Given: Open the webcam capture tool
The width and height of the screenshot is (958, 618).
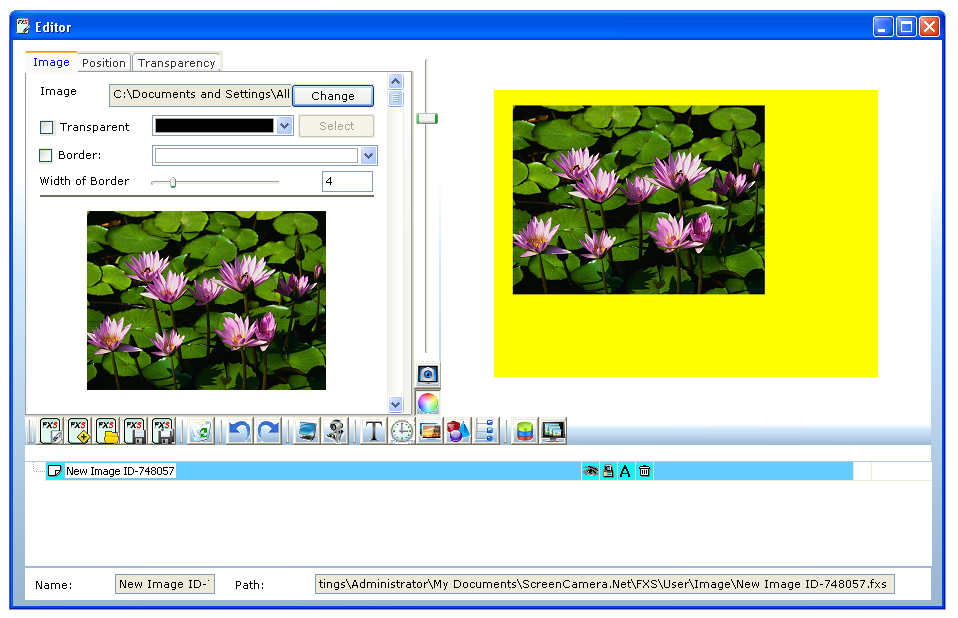Looking at the screenshot, I should tap(333, 431).
